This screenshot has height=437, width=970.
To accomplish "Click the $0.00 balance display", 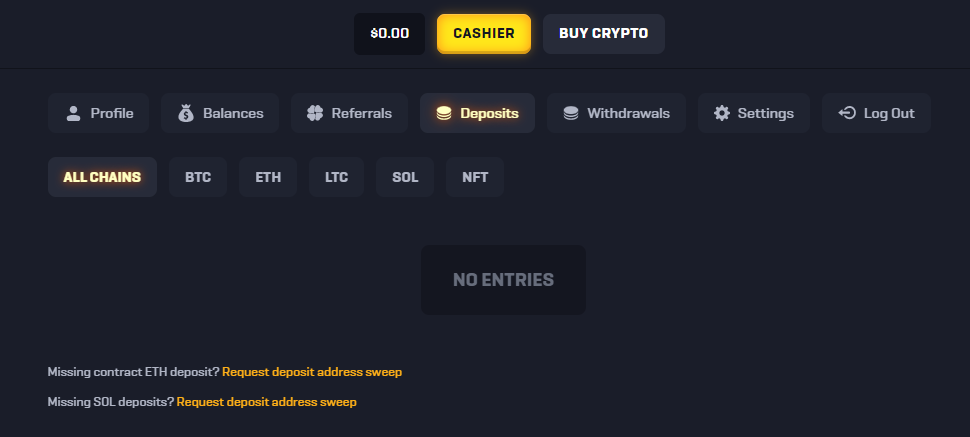I will coord(389,33).
